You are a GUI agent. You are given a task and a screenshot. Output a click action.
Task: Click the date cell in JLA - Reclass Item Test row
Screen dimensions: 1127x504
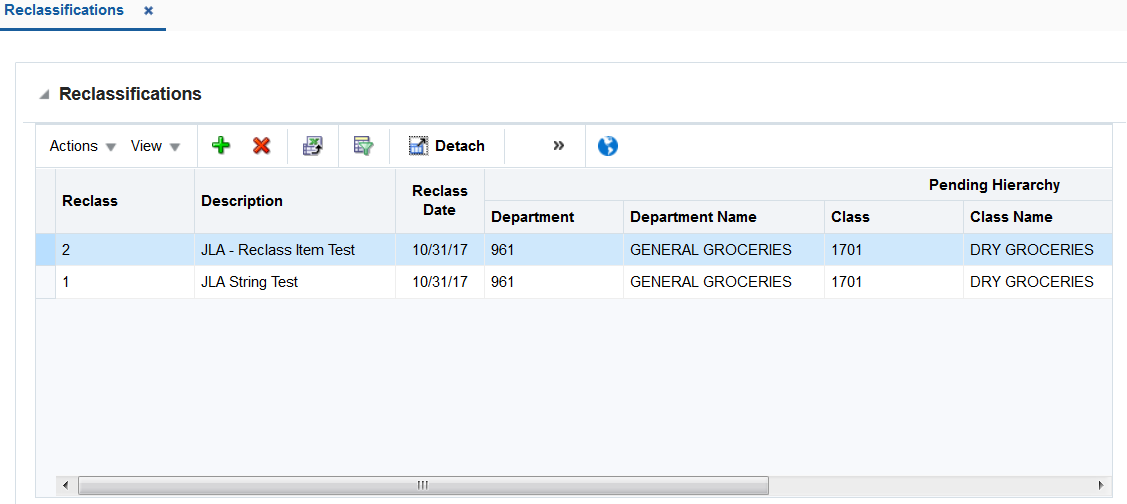440,250
